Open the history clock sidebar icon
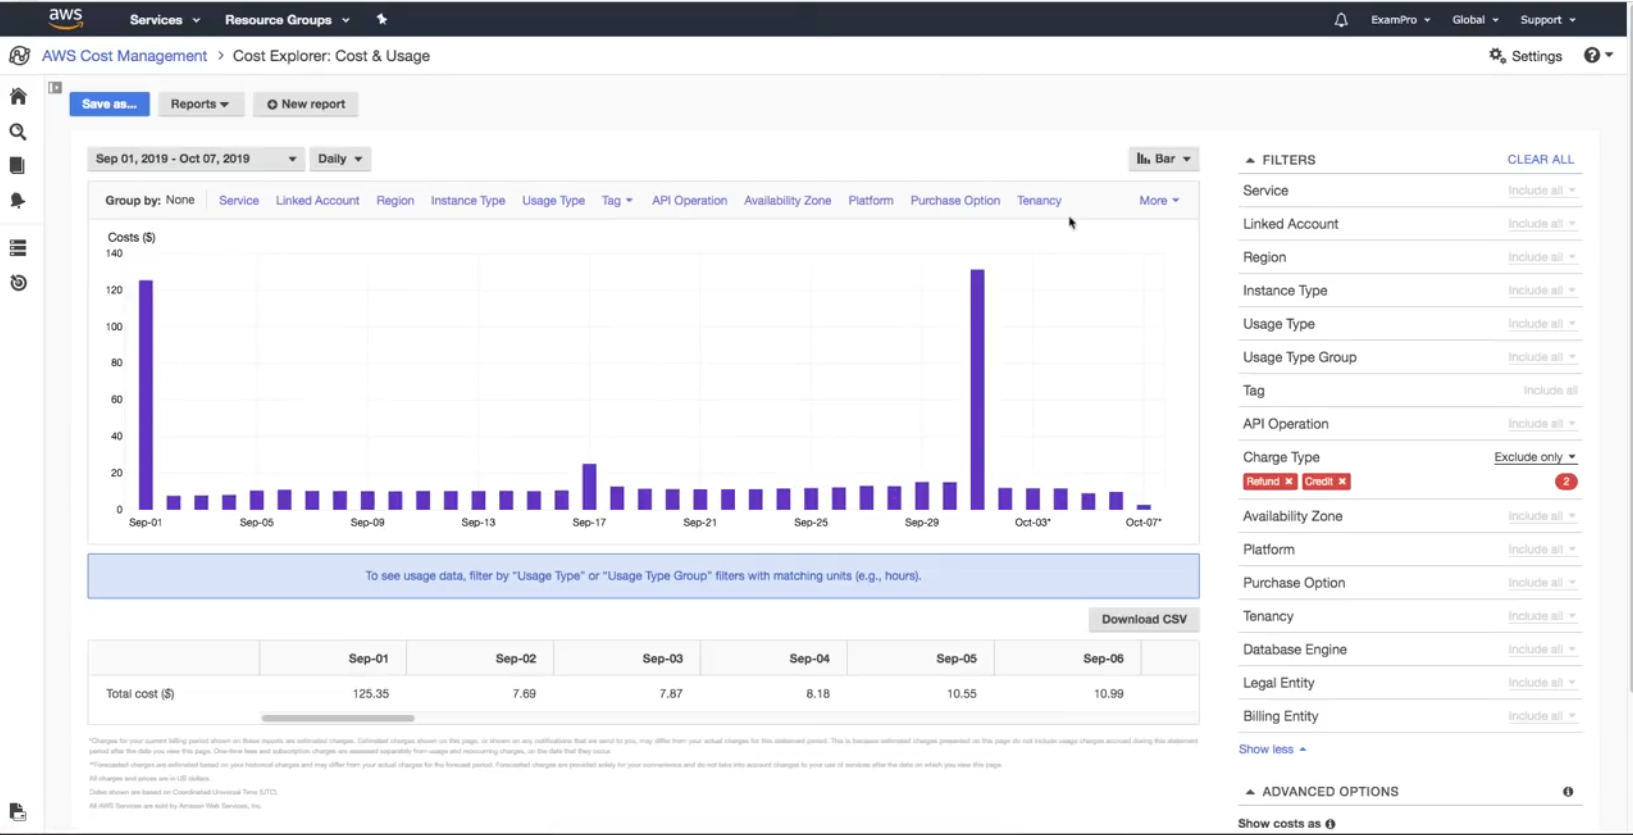 pos(18,283)
